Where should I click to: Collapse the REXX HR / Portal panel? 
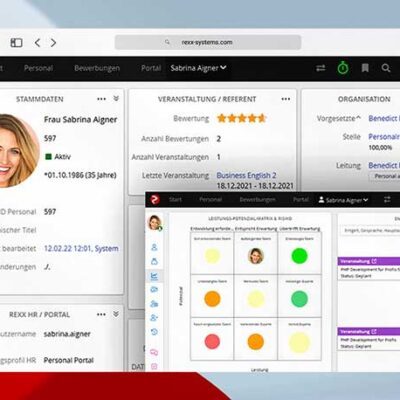tap(116, 314)
